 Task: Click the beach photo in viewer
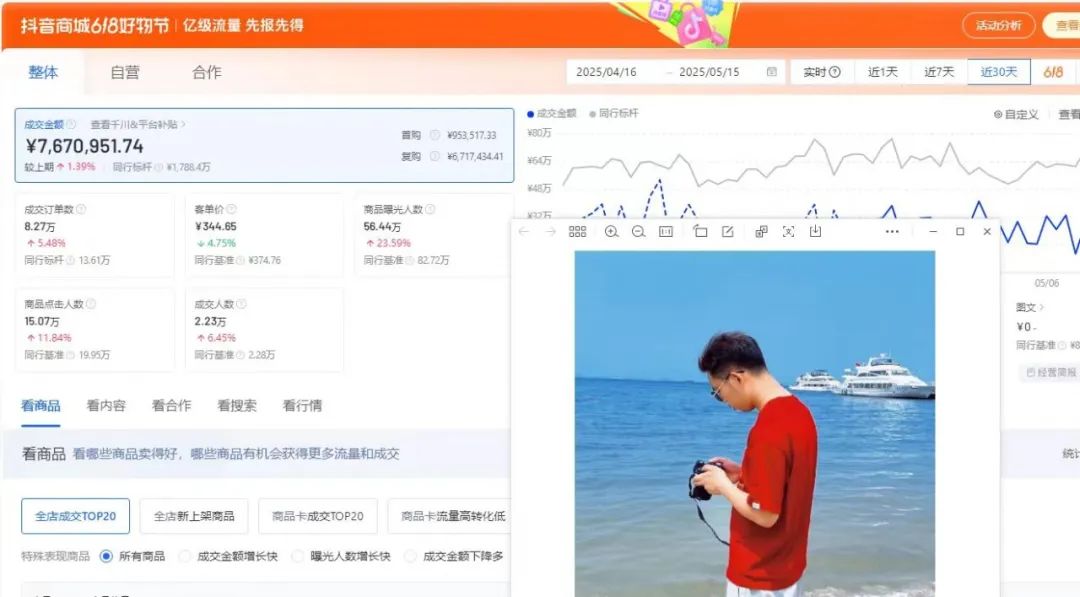tap(755, 423)
